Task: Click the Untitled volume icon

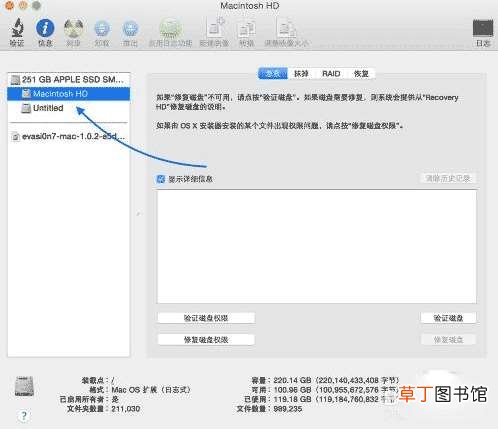Action: point(26,108)
